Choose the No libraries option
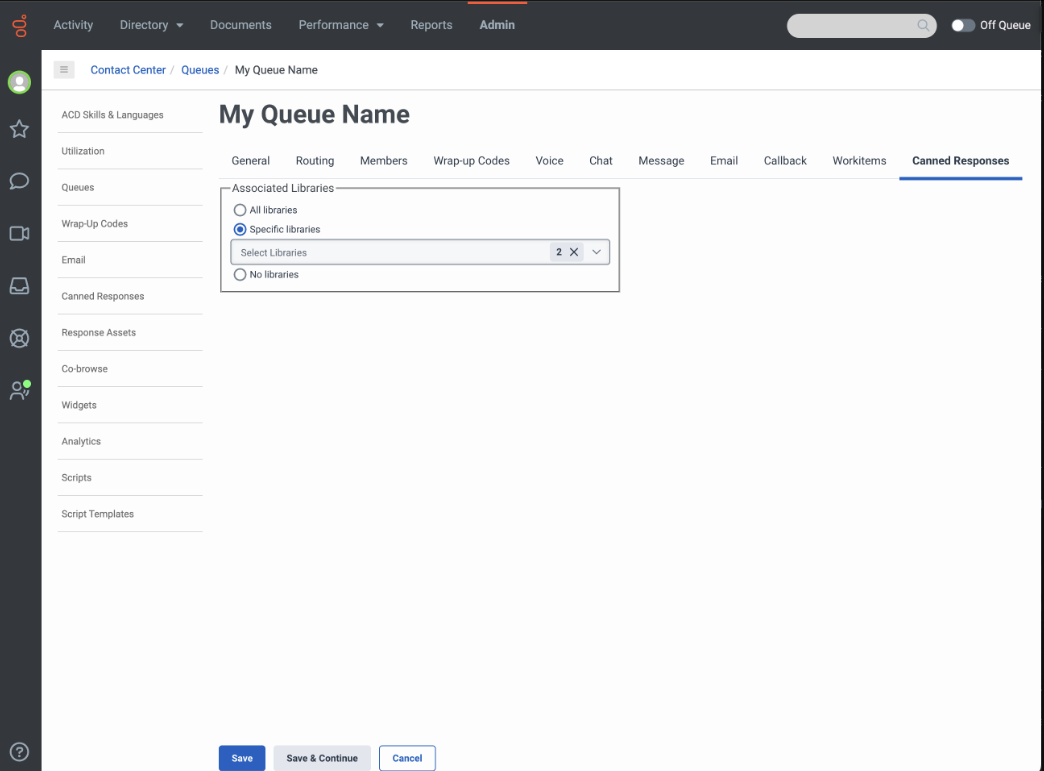The height and width of the screenshot is (771, 1044). (239, 274)
